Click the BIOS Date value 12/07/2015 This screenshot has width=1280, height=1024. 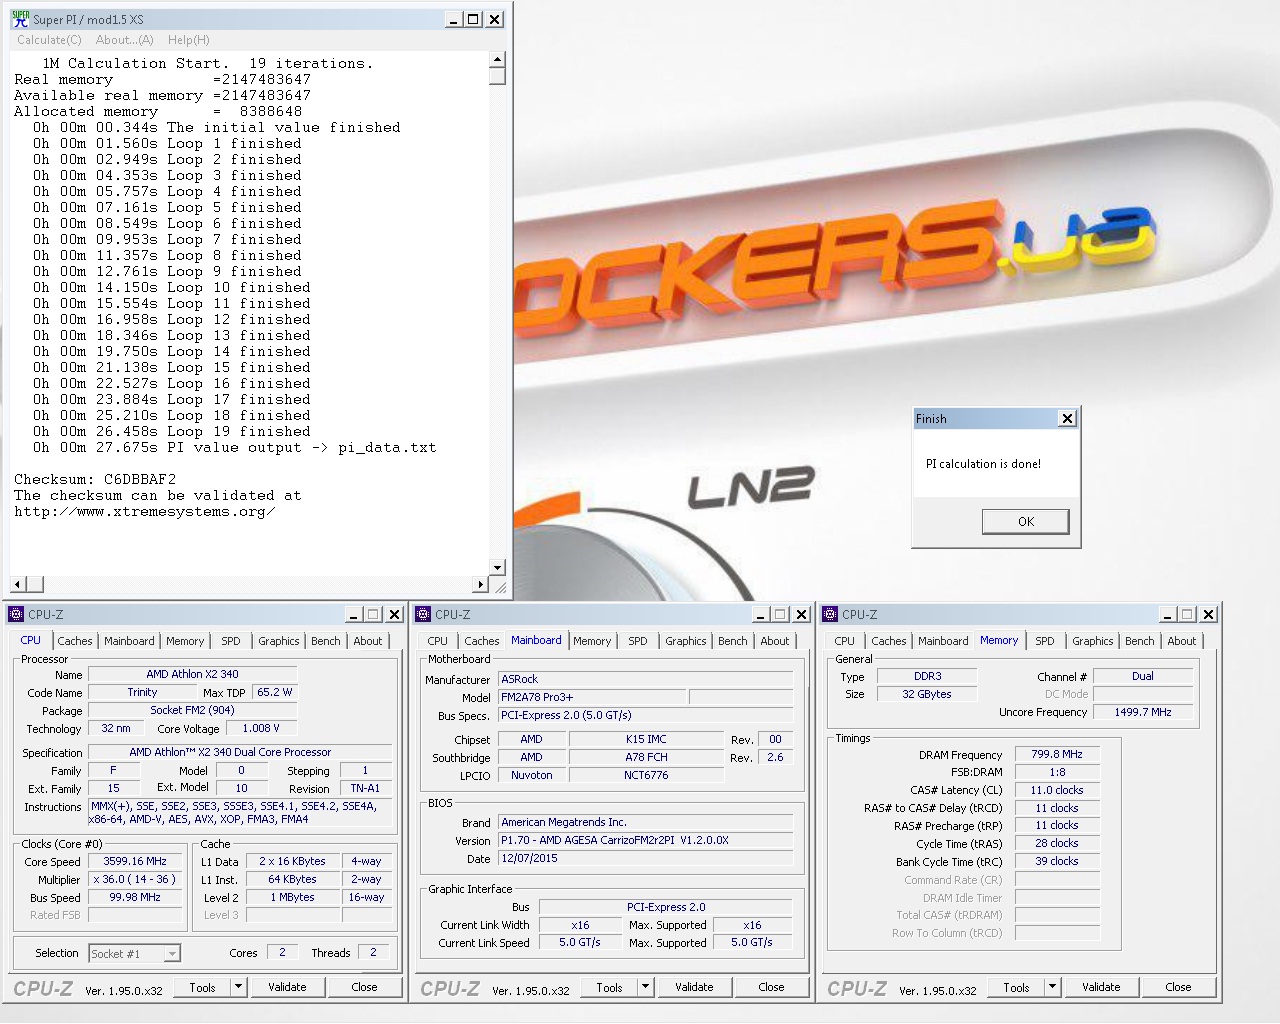pyautogui.click(x=646, y=858)
